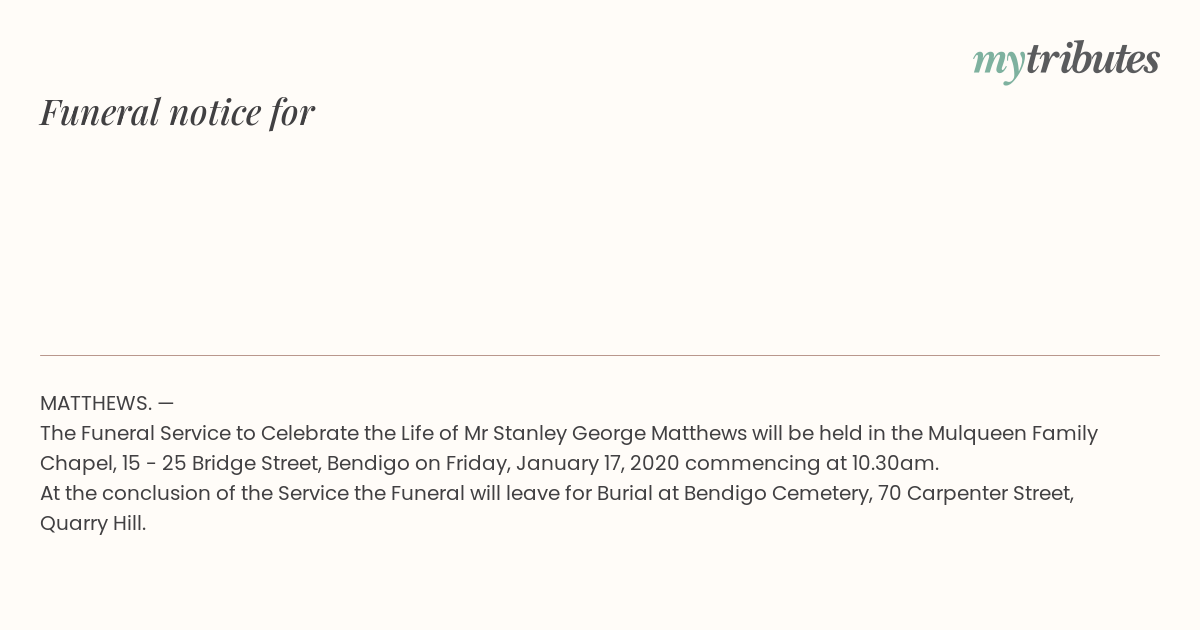
Task: Click the mytributes logo
Action: [1066, 61]
